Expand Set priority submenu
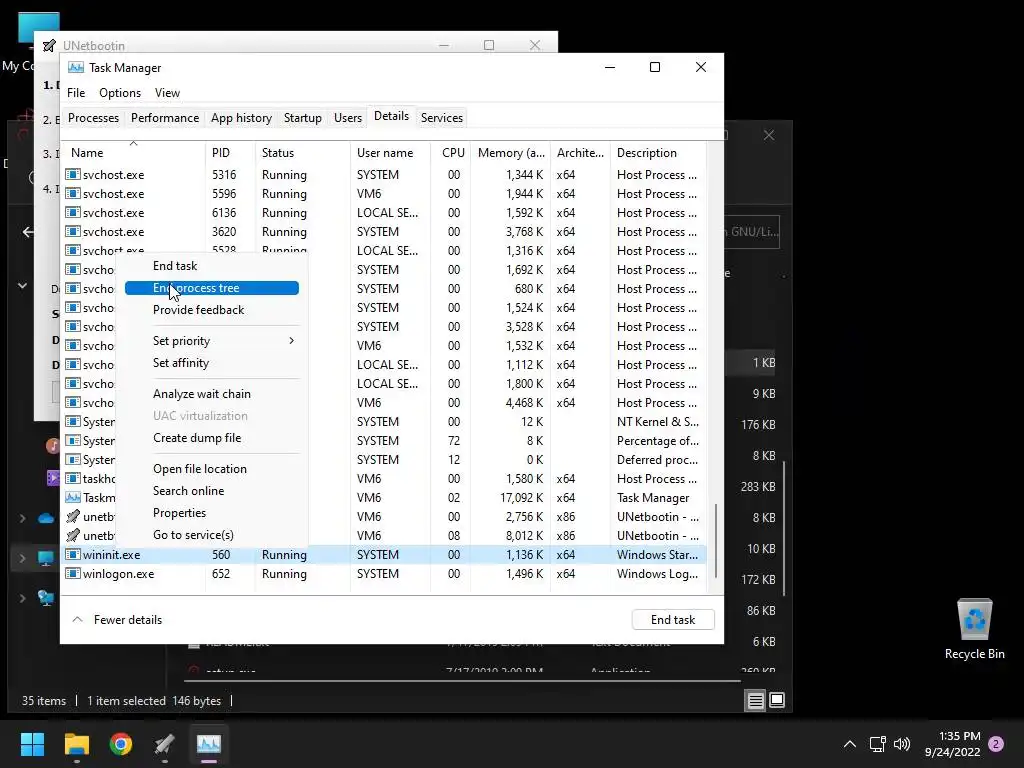Image resolution: width=1024 pixels, height=768 pixels. click(x=212, y=341)
